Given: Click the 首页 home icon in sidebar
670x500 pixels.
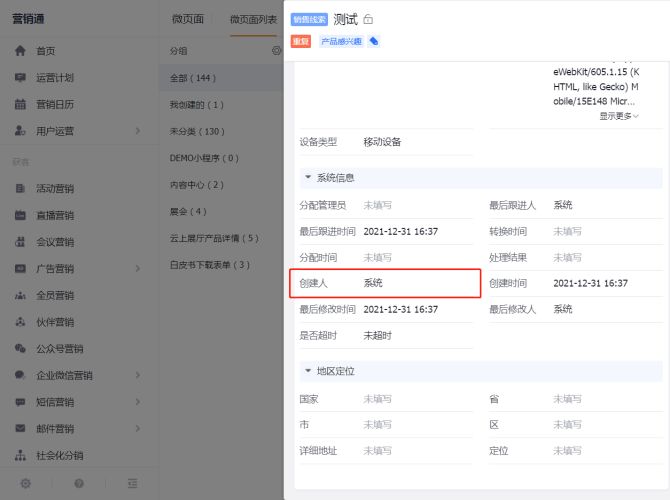Looking at the screenshot, I should pyautogui.click(x=20, y=51).
